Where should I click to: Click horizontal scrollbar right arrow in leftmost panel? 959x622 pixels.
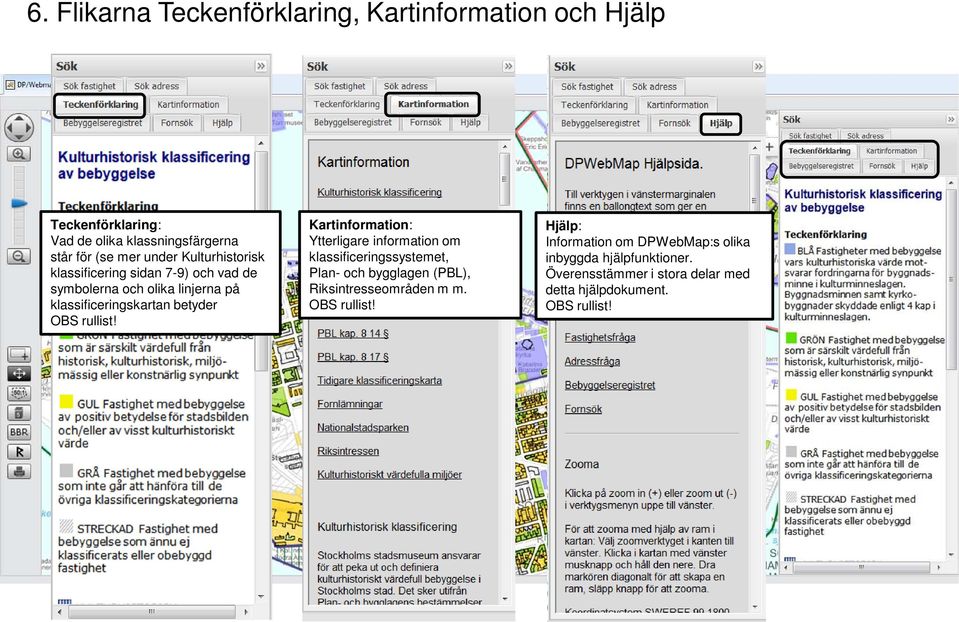(246, 611)
